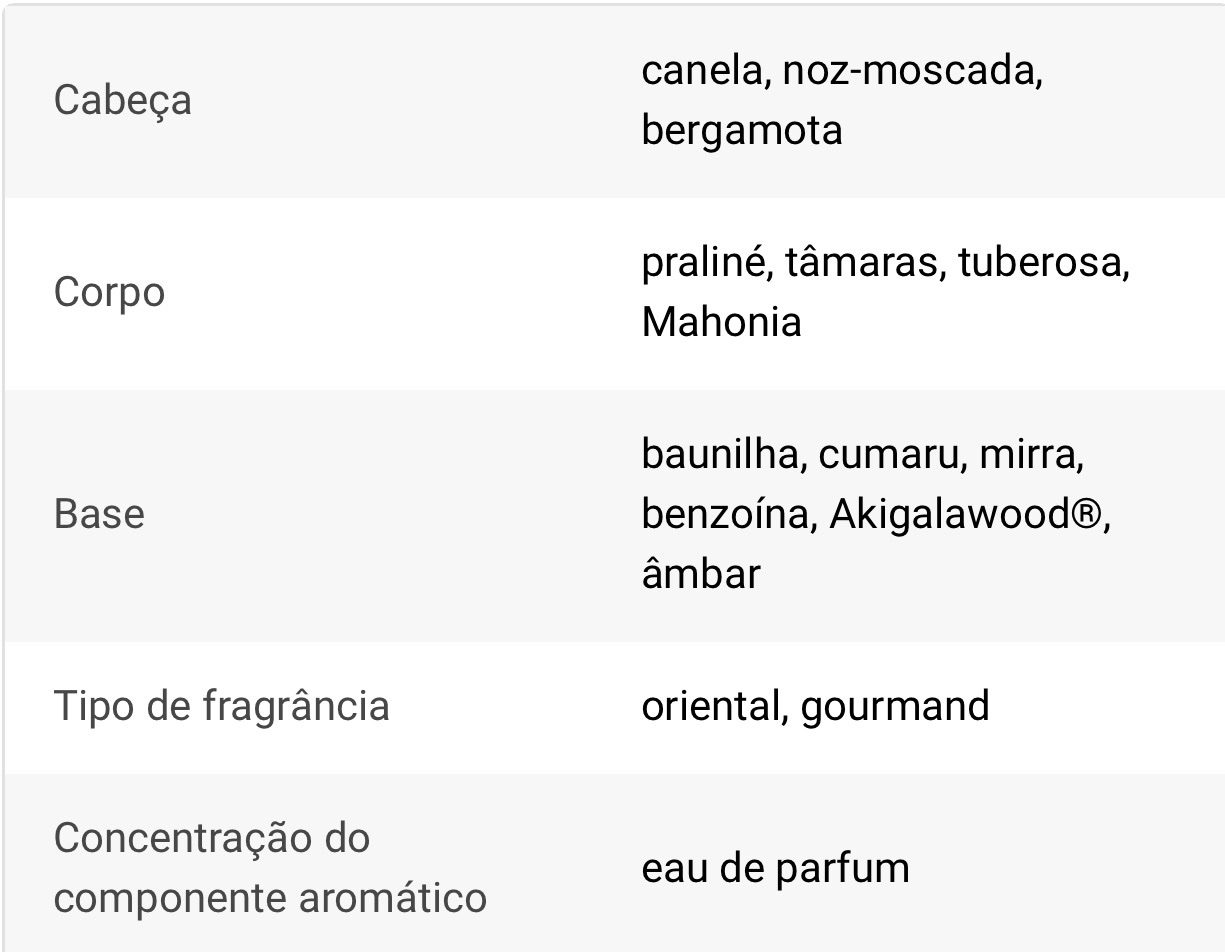
Task: Tap the praliné note
Action: tap(703, 263)
